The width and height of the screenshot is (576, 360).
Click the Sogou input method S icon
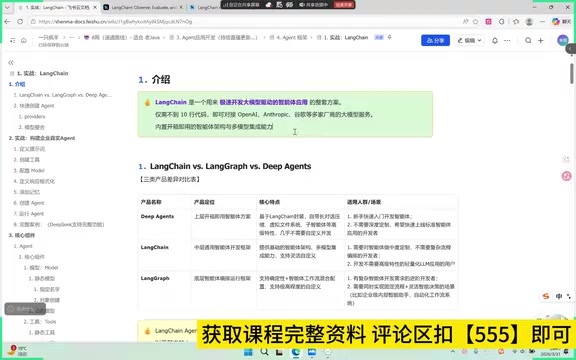(546, 296)
